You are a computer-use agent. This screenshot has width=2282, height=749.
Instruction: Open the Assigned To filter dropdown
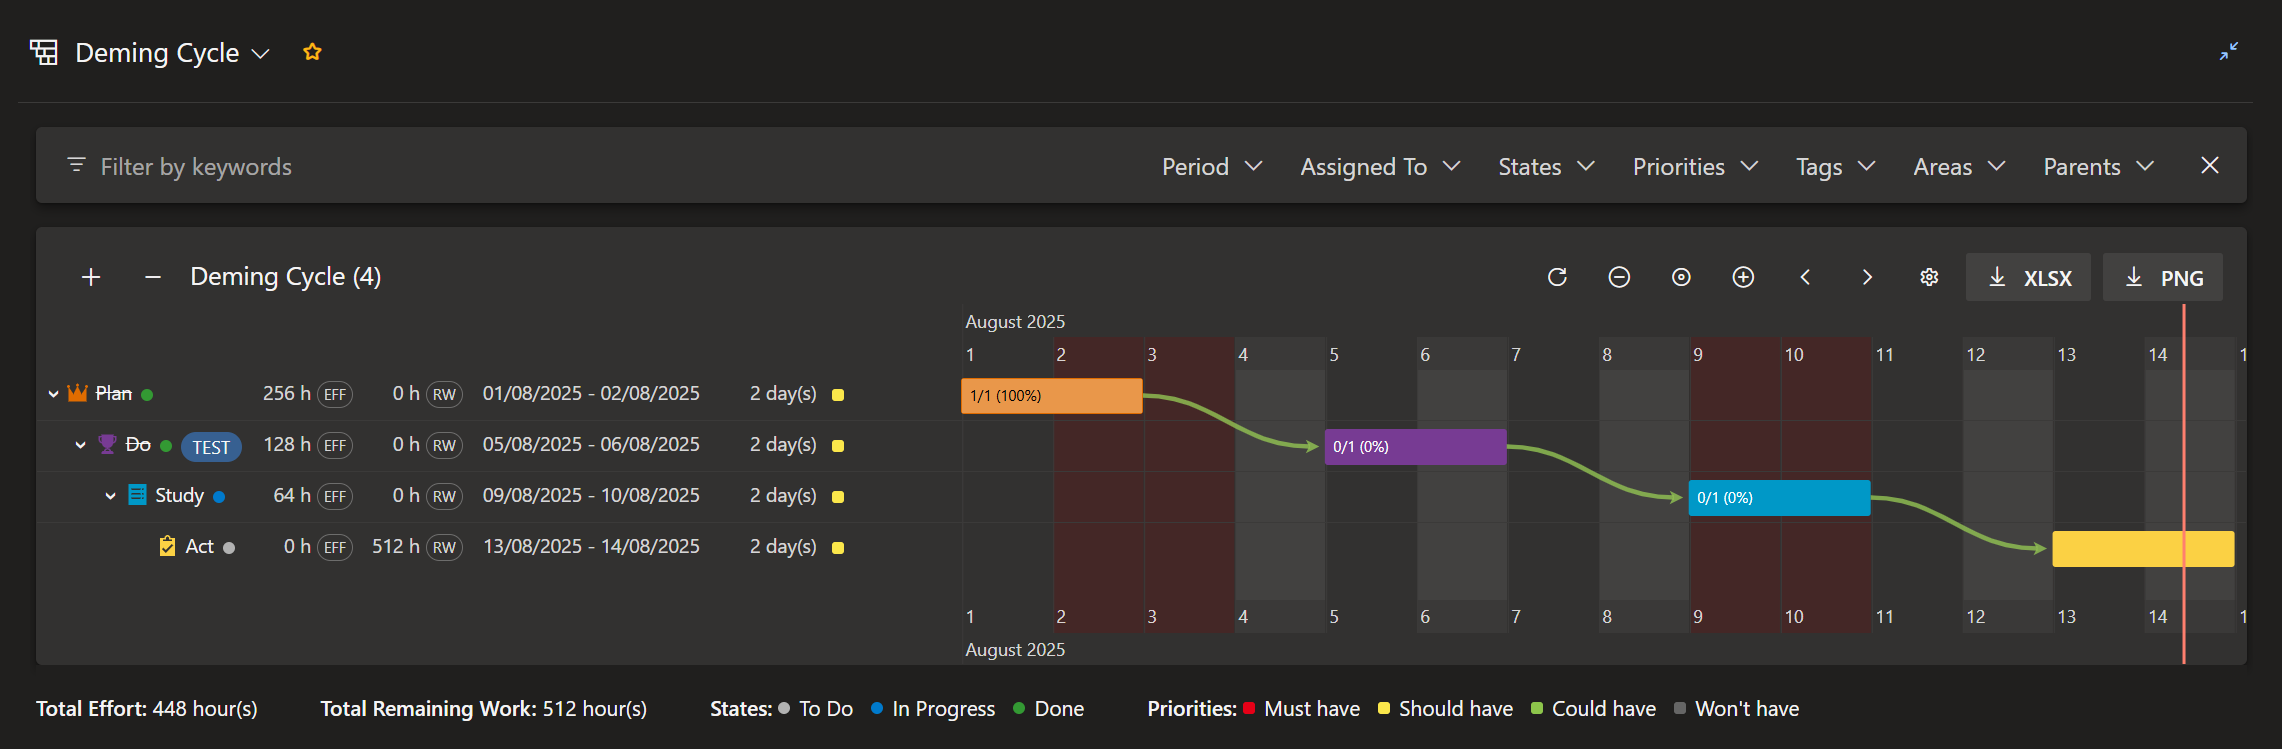pyautogui.click(x=1380, y=166)
